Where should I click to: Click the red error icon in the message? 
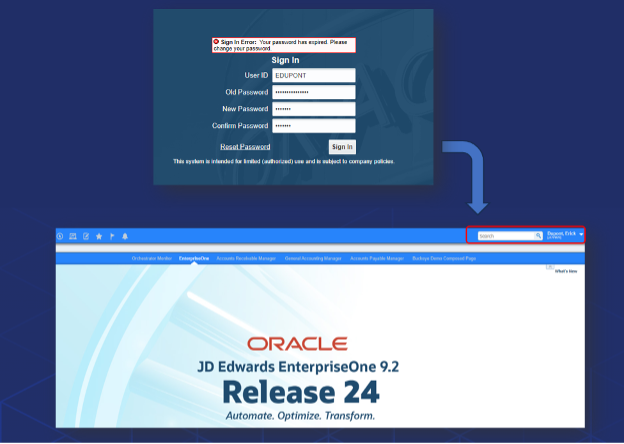click(216, 41)
